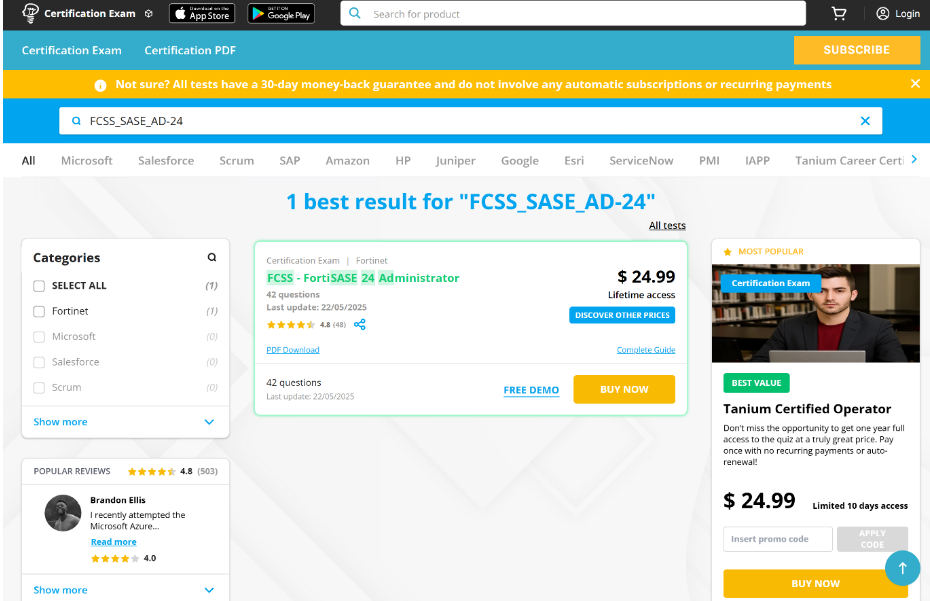Select the ServiceNow vendor tab
This screenshot has width=930, height=601.
(641, 161)
